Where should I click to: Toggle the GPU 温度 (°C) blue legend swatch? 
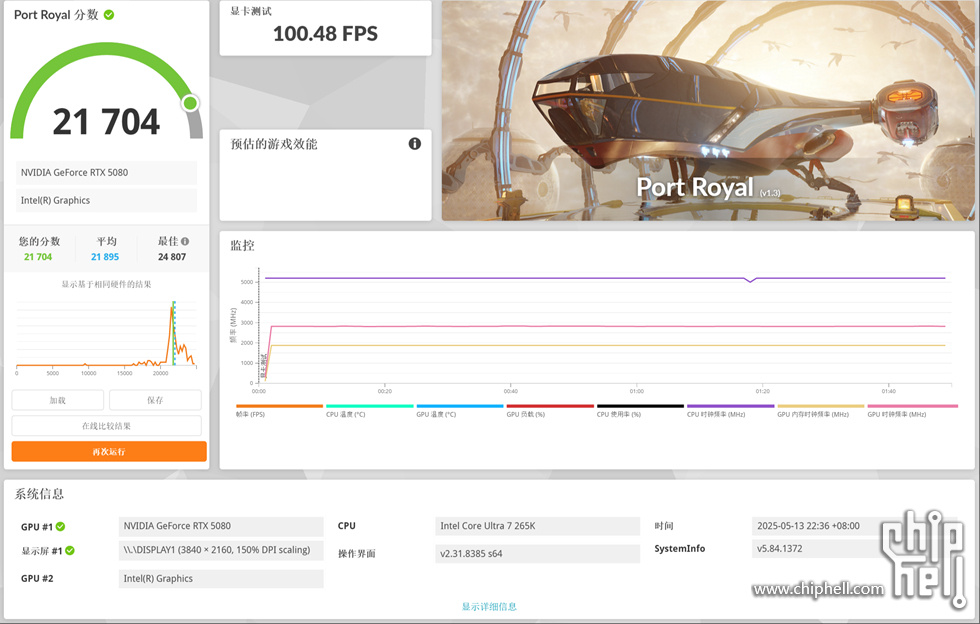[460, 406]
